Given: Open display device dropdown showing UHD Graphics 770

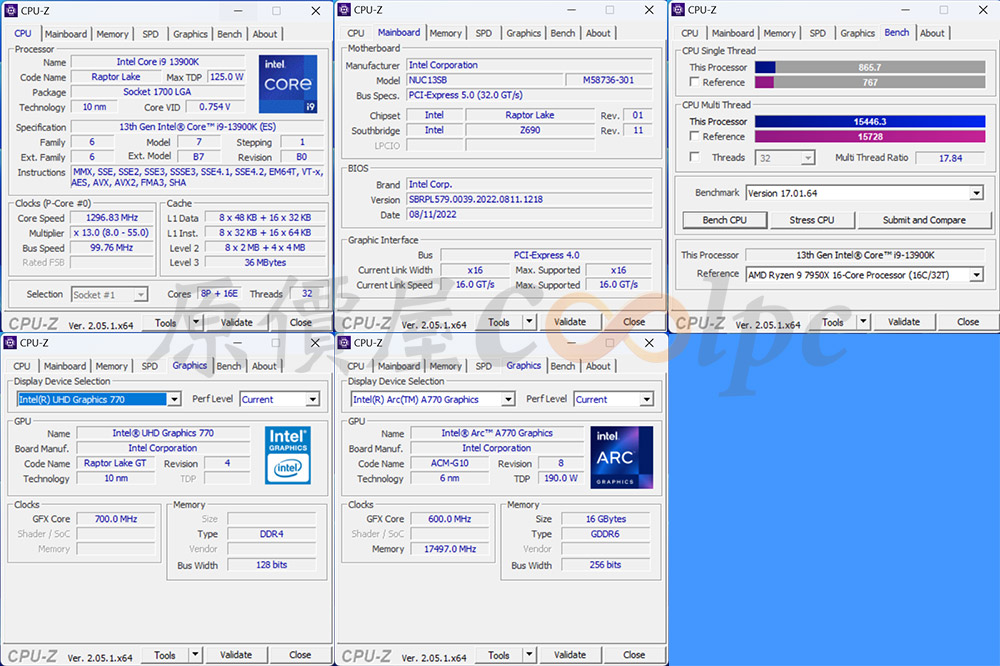Looking at the screenshot, I should pos(174,399).
